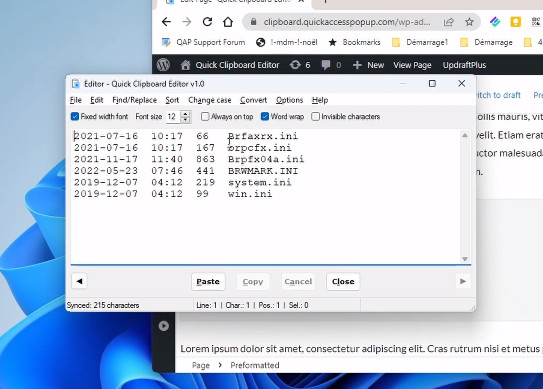Viewport: 543px width, 389px height.
Task: Click the BRWMARK.INI line in editor
Action: [x=186, y=171]
